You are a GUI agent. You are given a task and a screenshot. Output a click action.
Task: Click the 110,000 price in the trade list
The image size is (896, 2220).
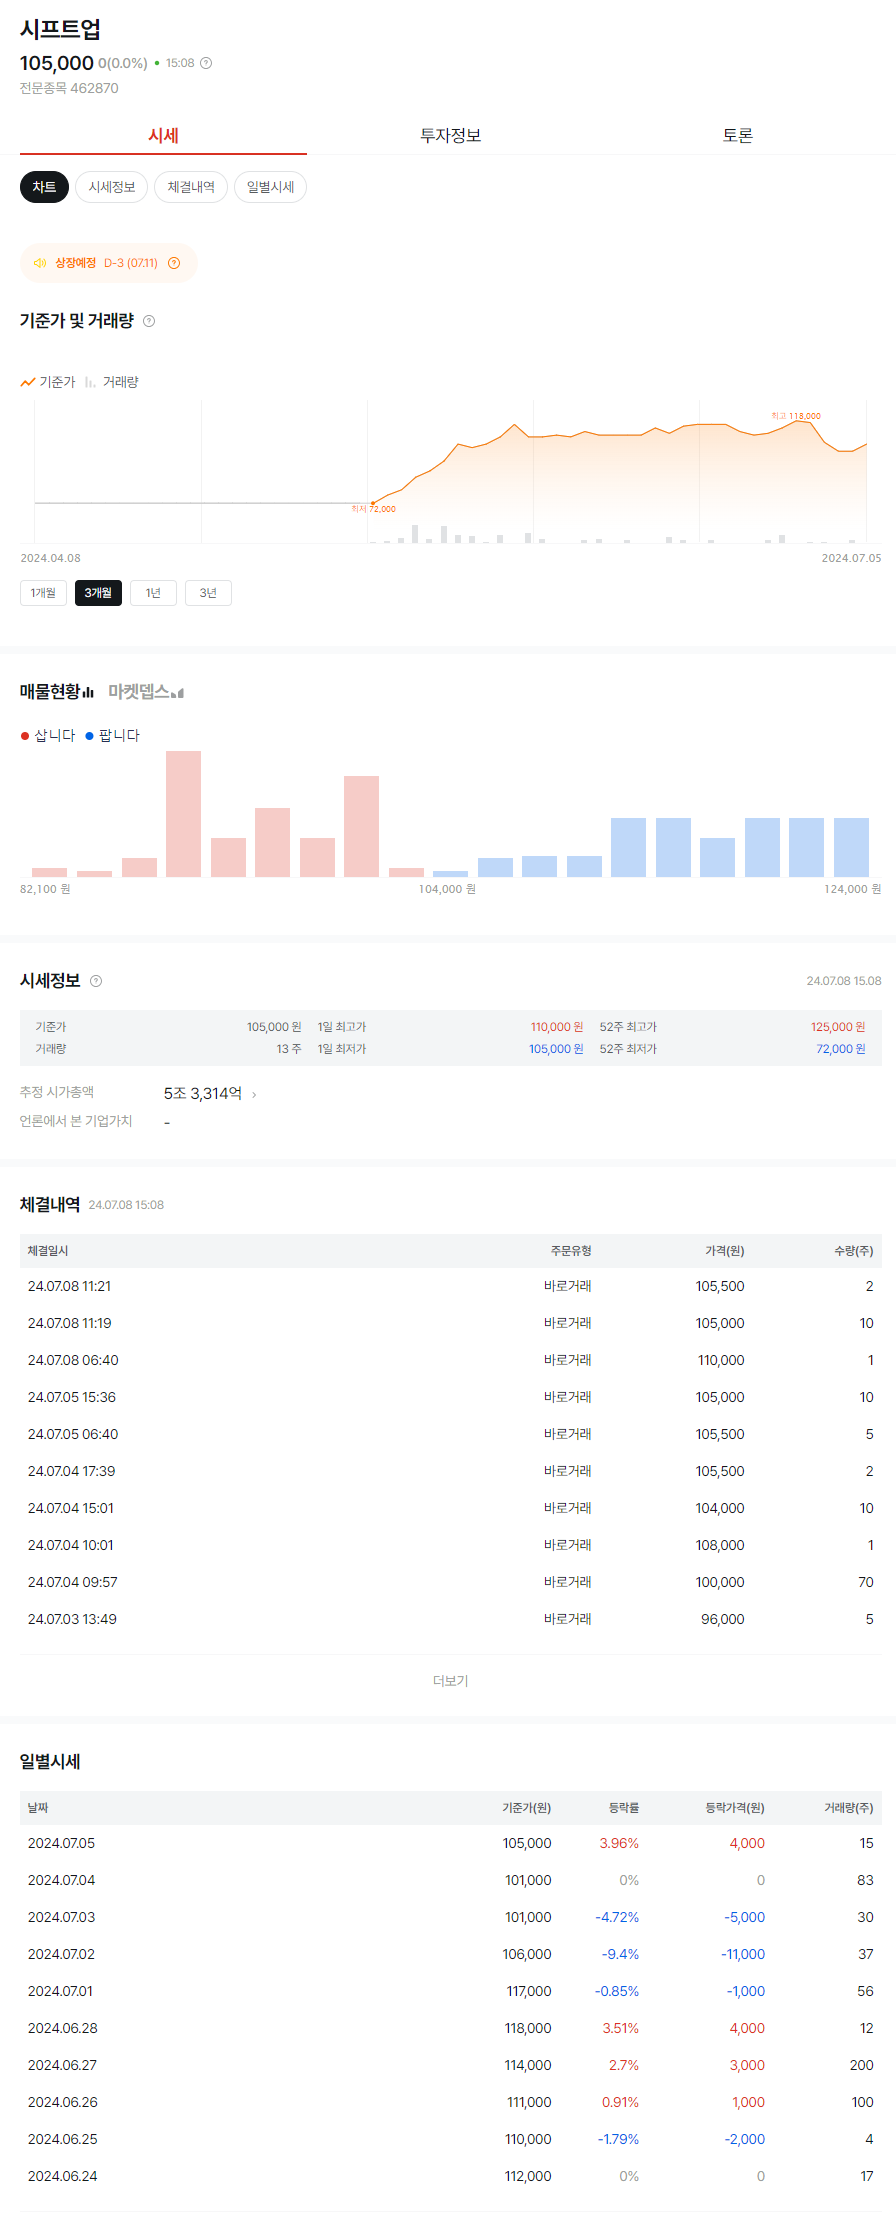[x=721, y=1360]
